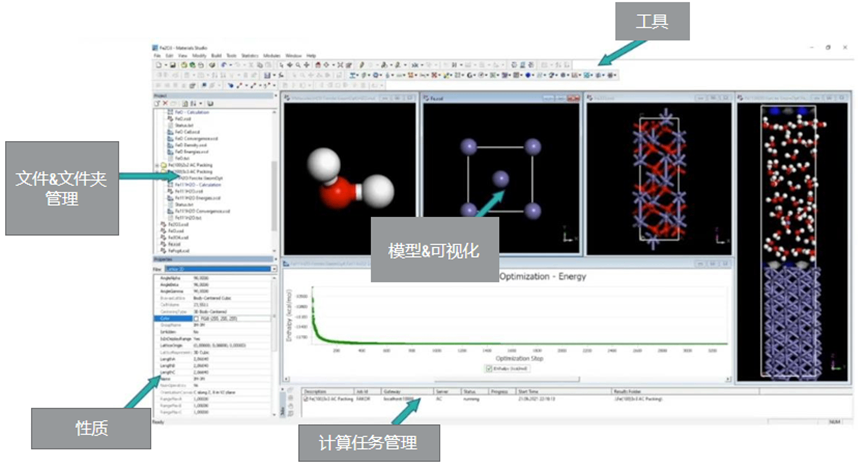Click the New document toolbar icon
865x467 pixels.
coord(158,64)
